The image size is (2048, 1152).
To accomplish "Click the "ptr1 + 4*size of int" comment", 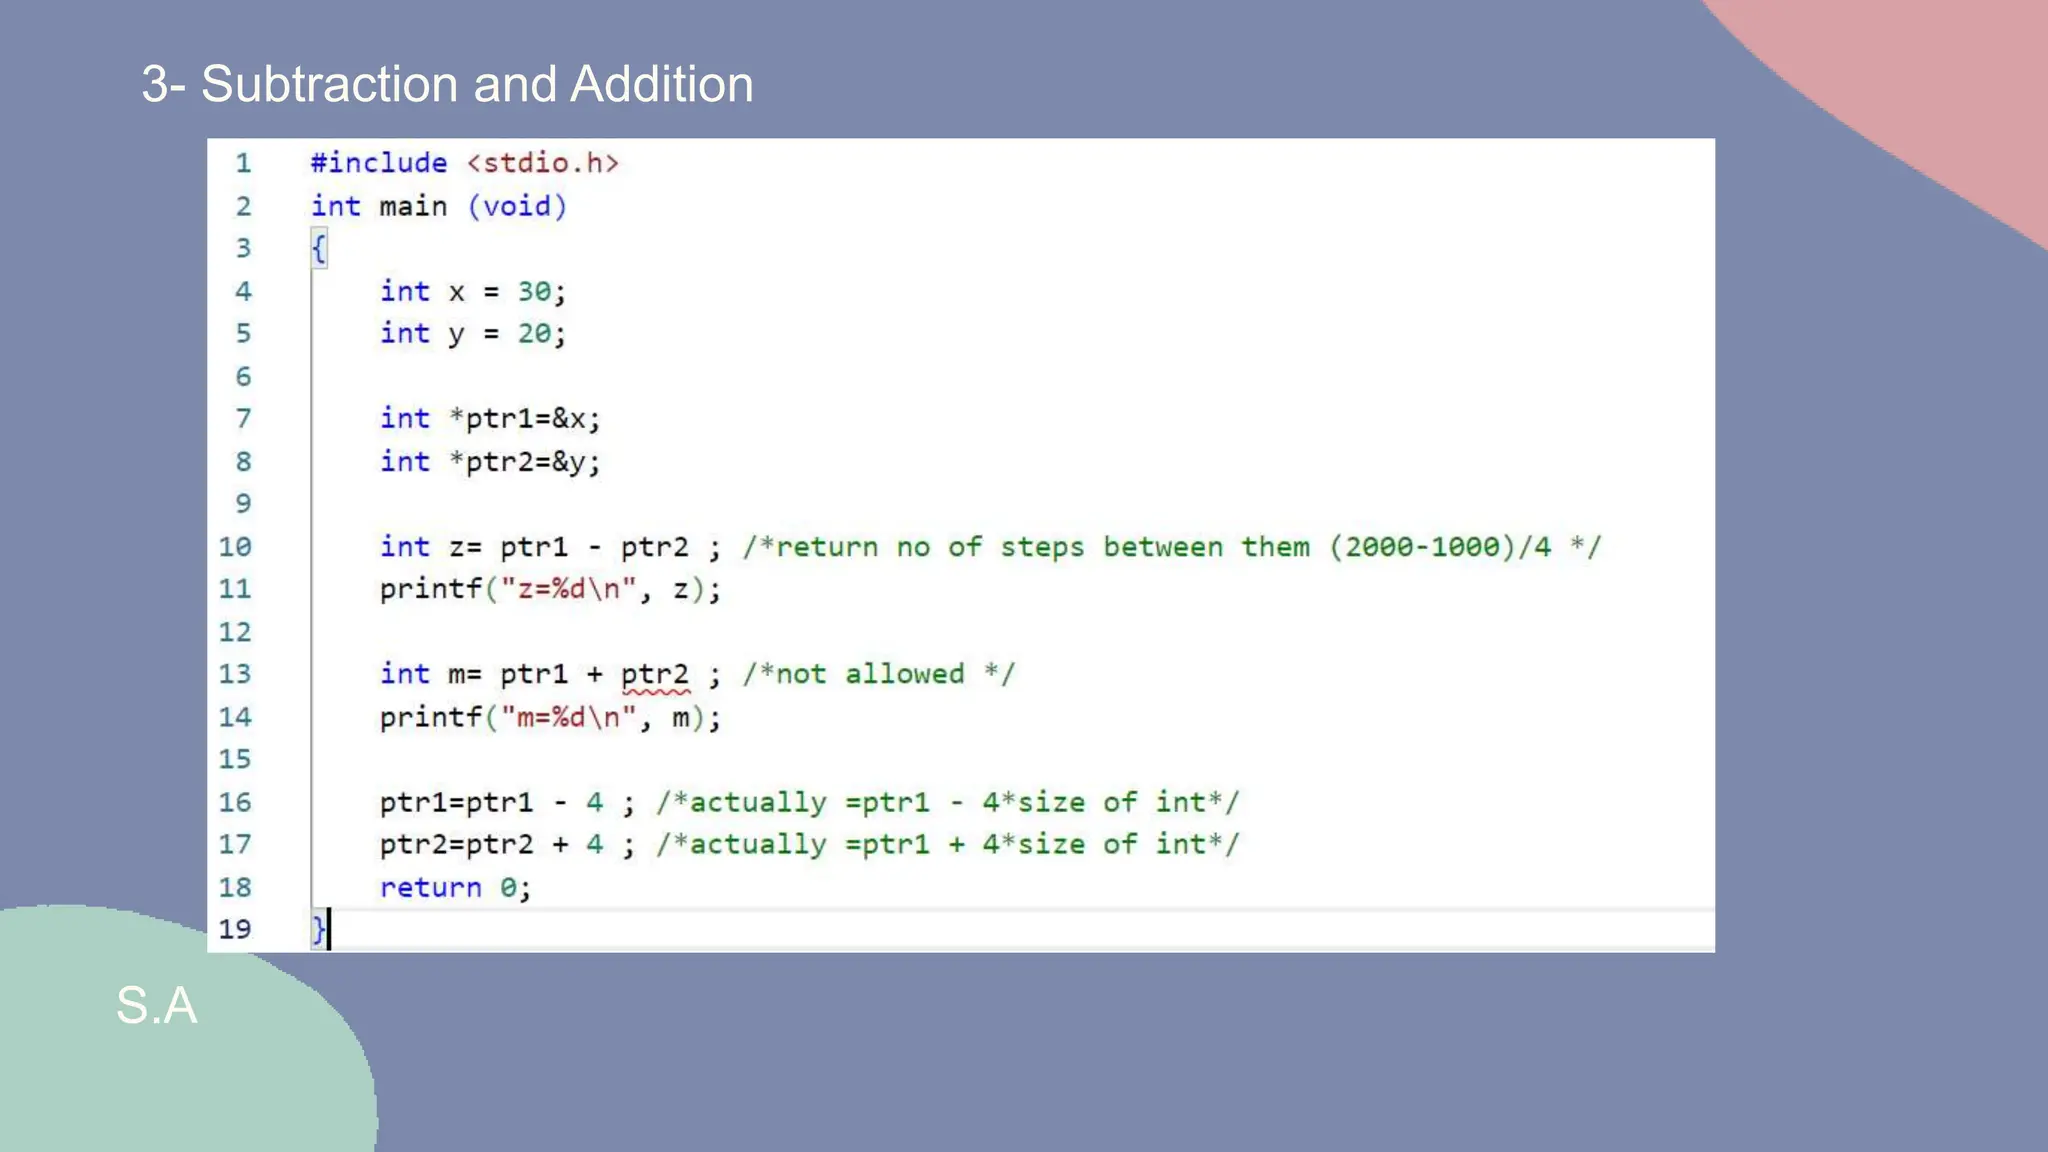I will 948,845.
